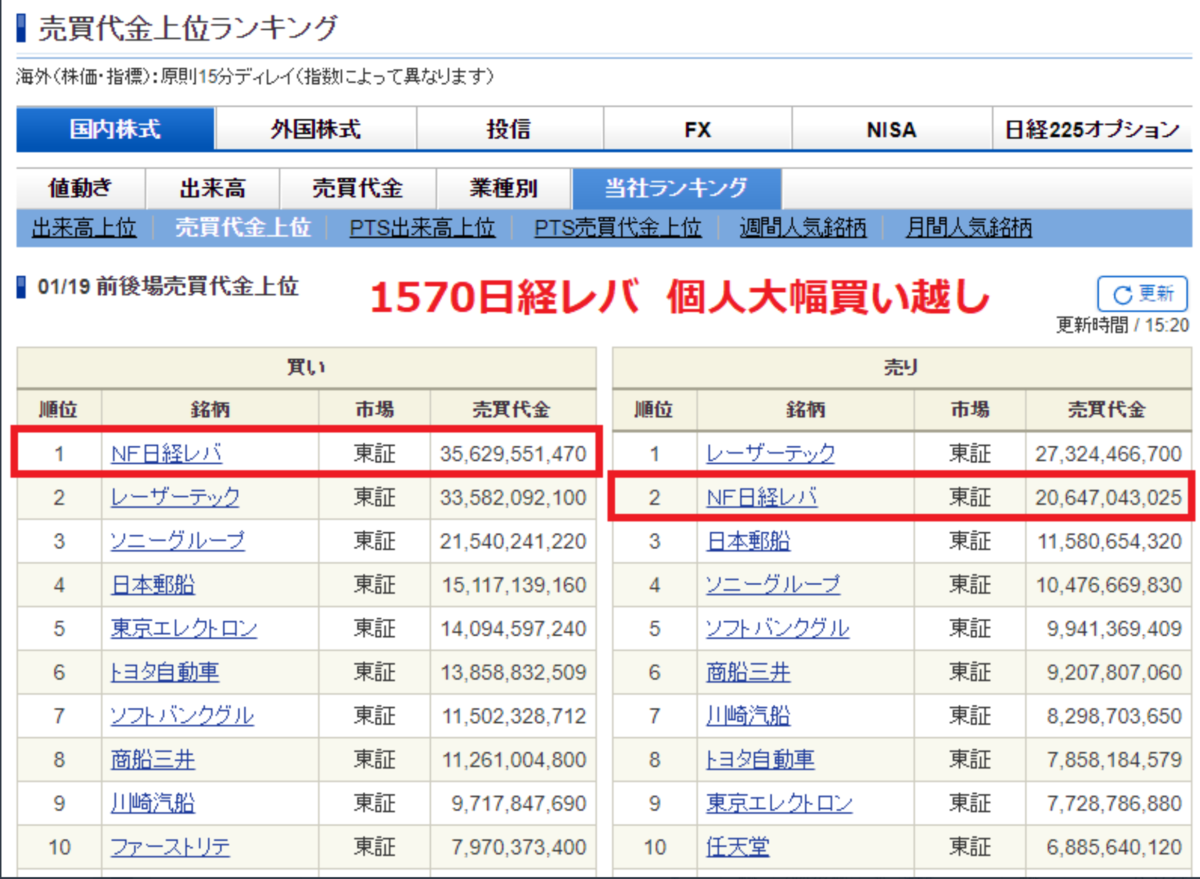This screenshot has width=1200, height=879.
Task: Click the 売り table header
Action: point(902,368)
